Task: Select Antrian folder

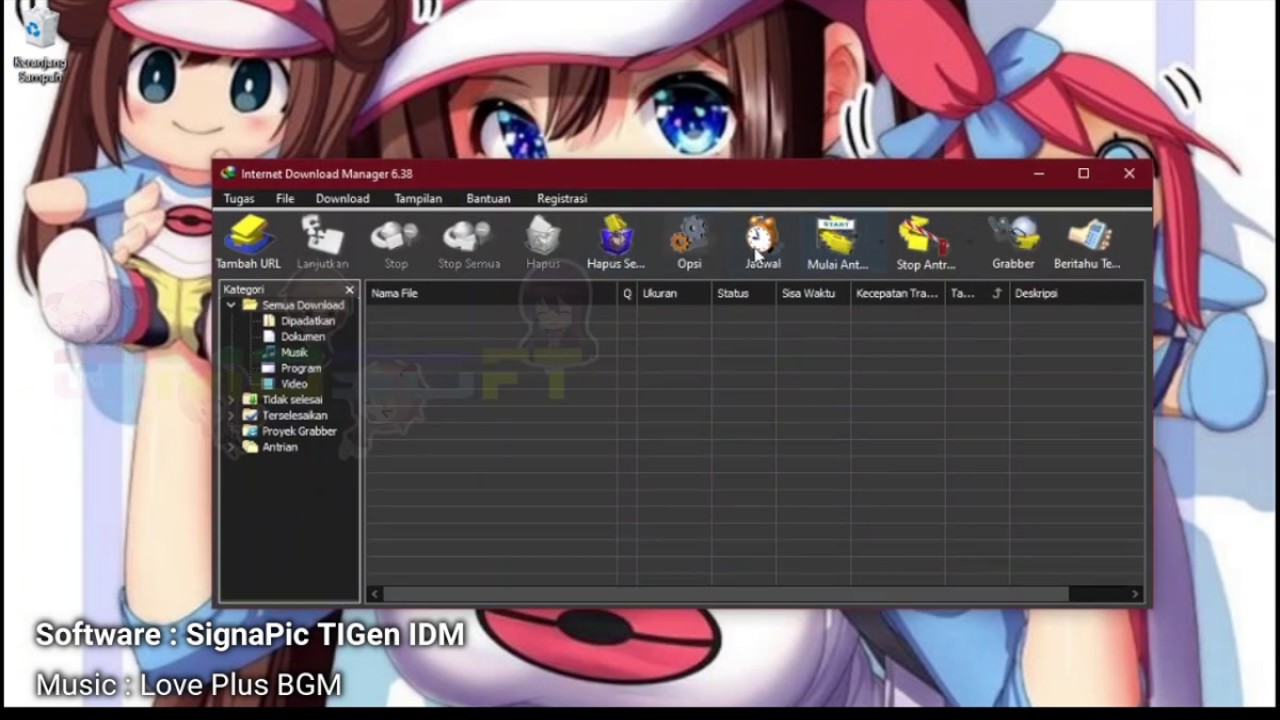Action: tap(271, 447)
